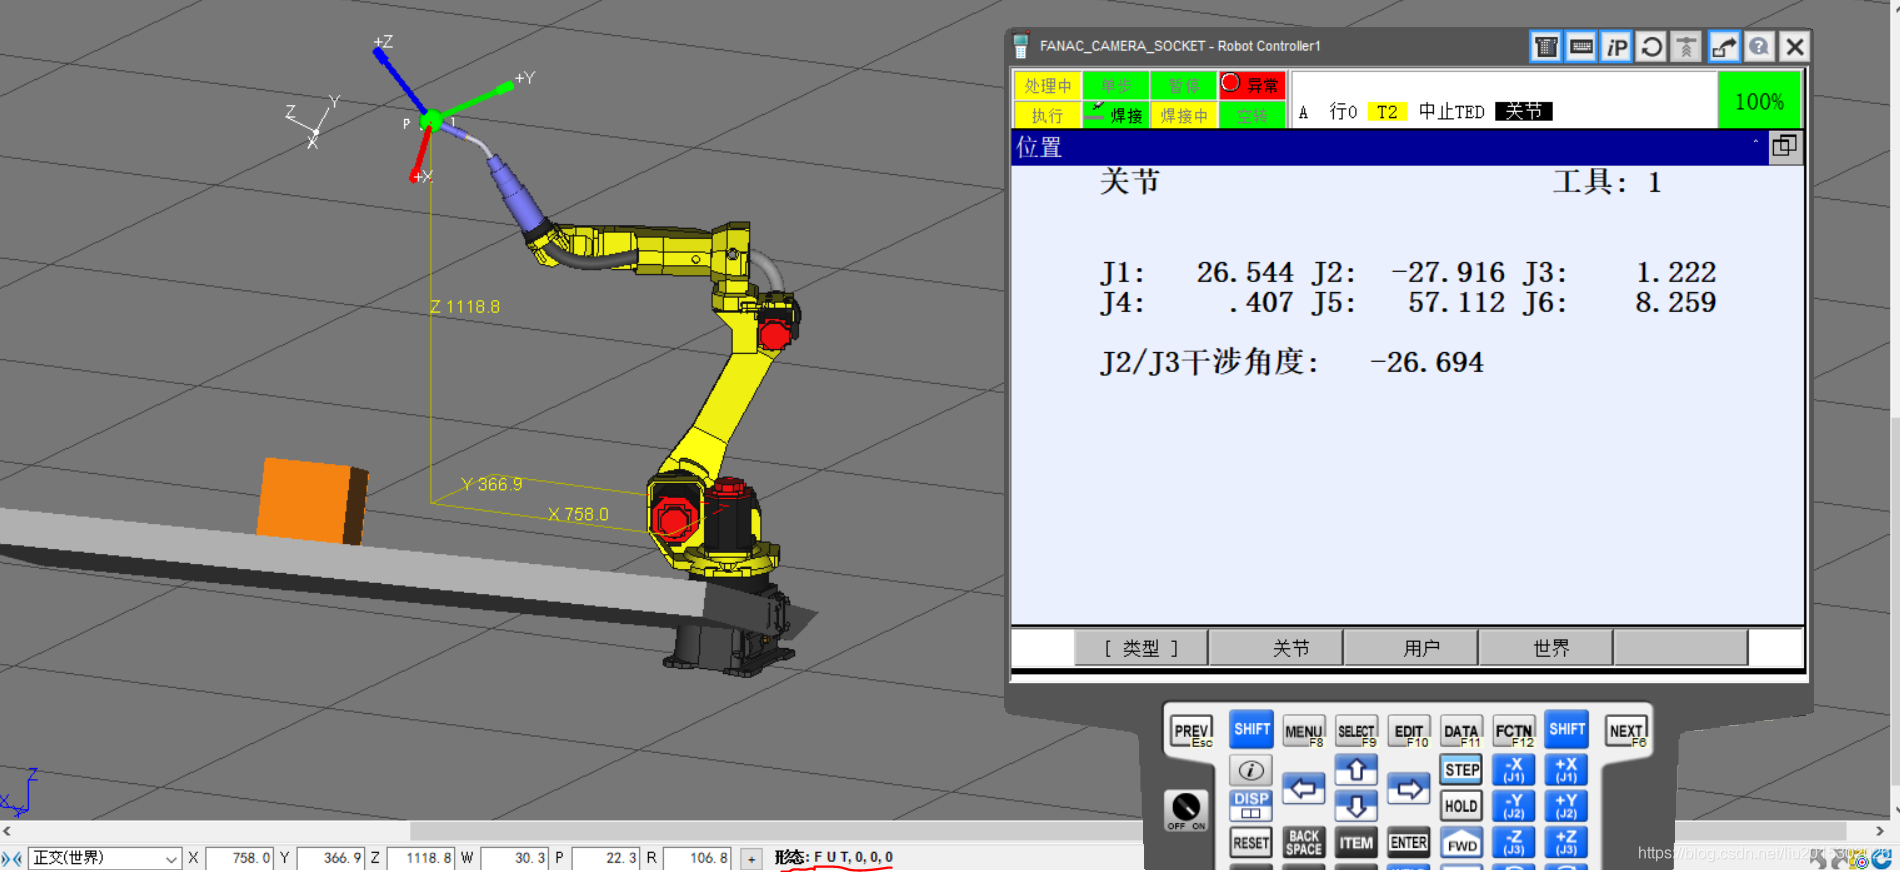Screen dimensions: 1900x872
Task: Toggle the teach pendant OFF/ON switch
Action: [x=1186, y=809]
